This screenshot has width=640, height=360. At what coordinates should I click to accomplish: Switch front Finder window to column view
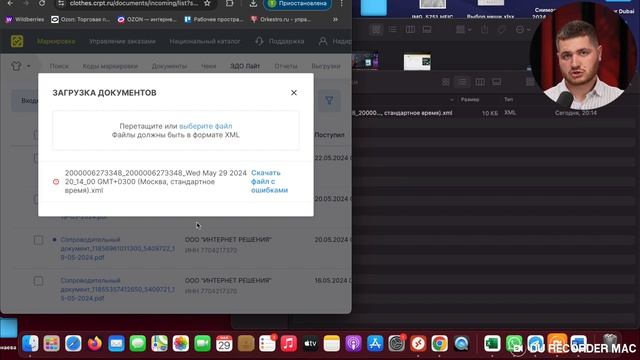[x=480, y=82]
